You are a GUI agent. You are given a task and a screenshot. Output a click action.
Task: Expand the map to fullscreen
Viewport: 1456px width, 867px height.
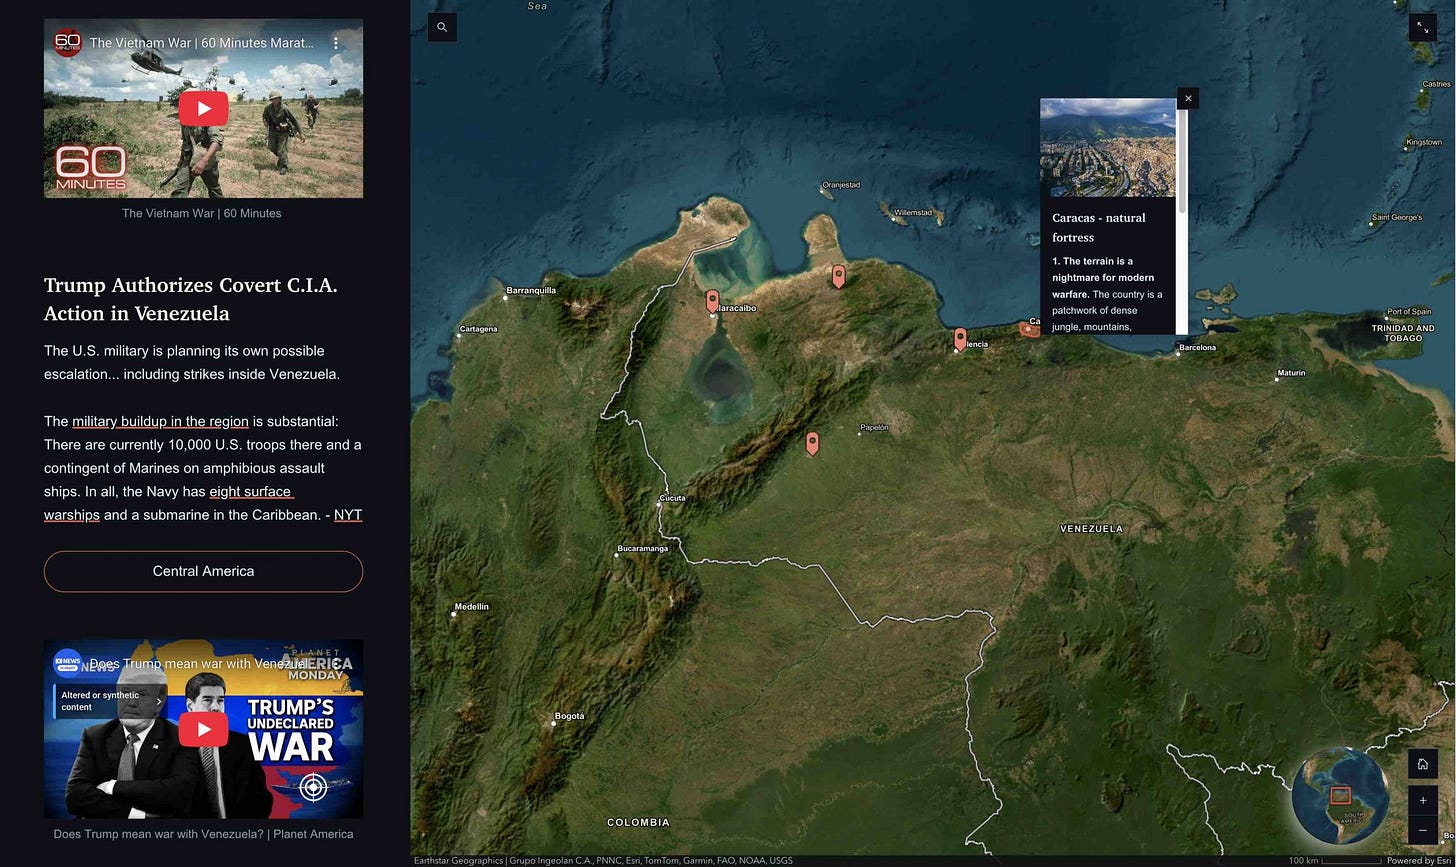pos(1423,28)
